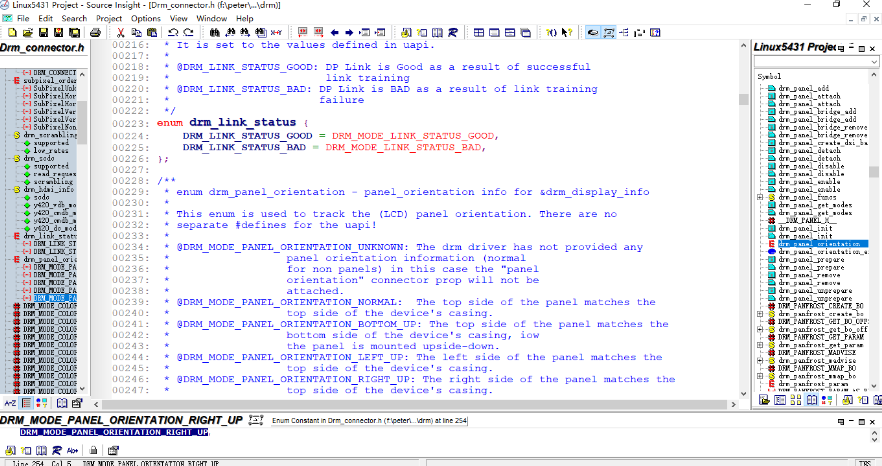The height and width of the screenshot is (466, 882).
Task: Click the Go Back blue left arrow
Action: 334,32
